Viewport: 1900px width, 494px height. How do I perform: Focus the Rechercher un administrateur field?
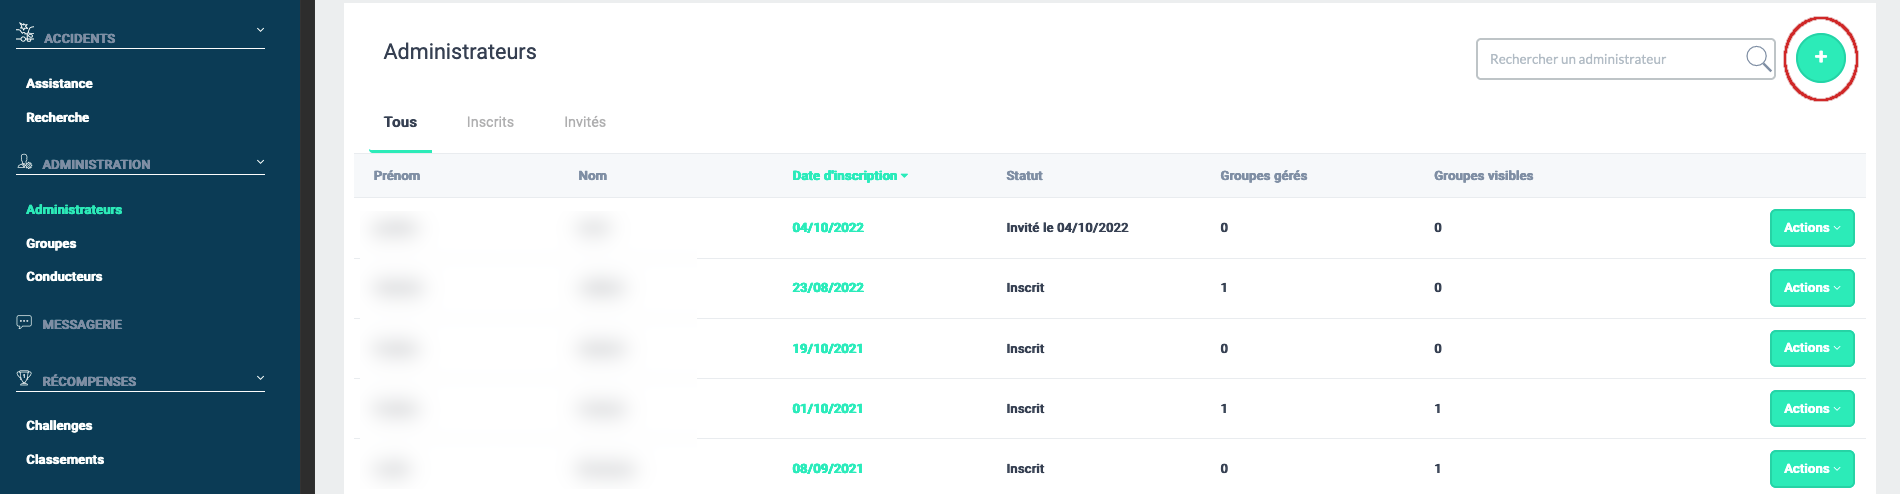click(x=1612, y=59)
